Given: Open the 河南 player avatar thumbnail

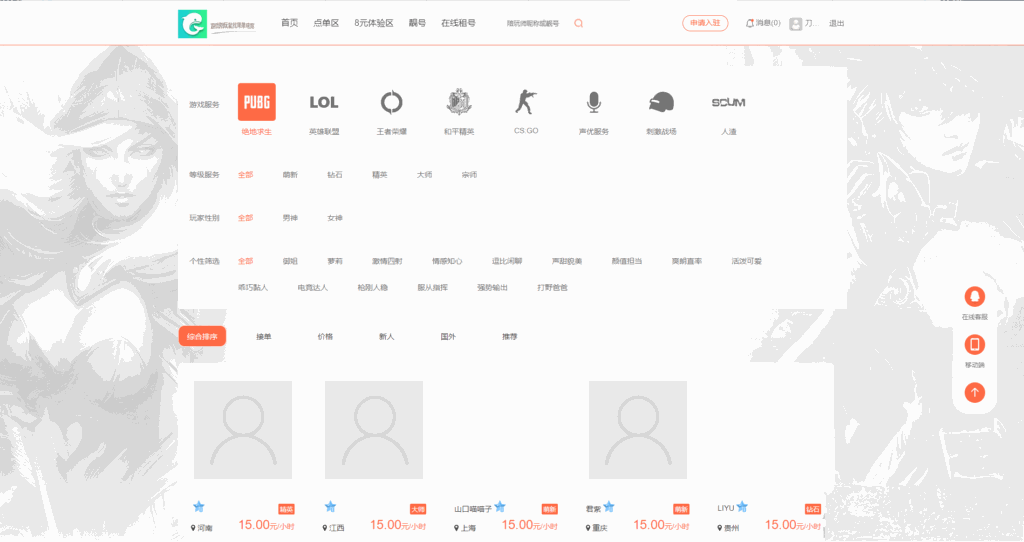Looking at the screenshot, I should (243, 430).
